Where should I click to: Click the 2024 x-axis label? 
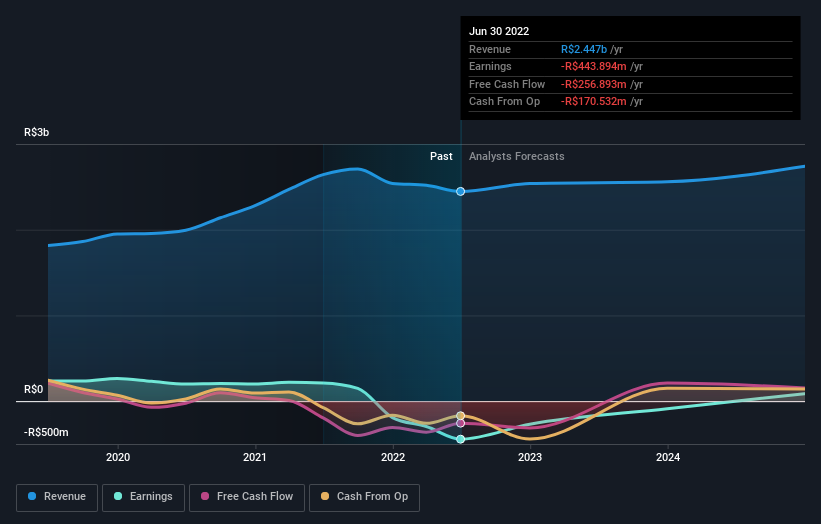point(668,458)
